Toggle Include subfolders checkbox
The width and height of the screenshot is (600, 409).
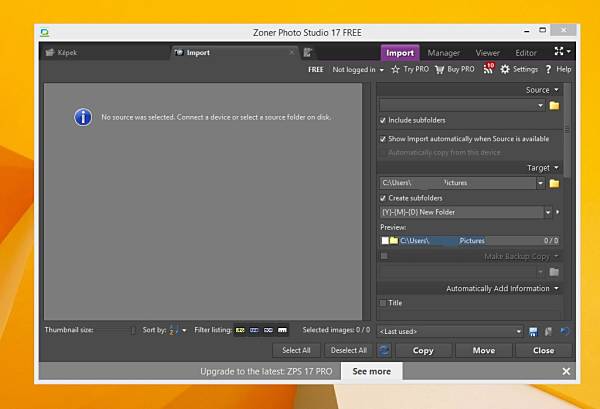pos(383,120)
